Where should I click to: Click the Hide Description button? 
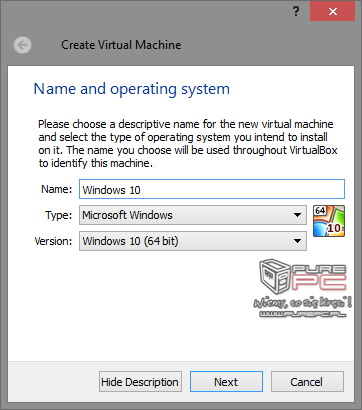140,382
